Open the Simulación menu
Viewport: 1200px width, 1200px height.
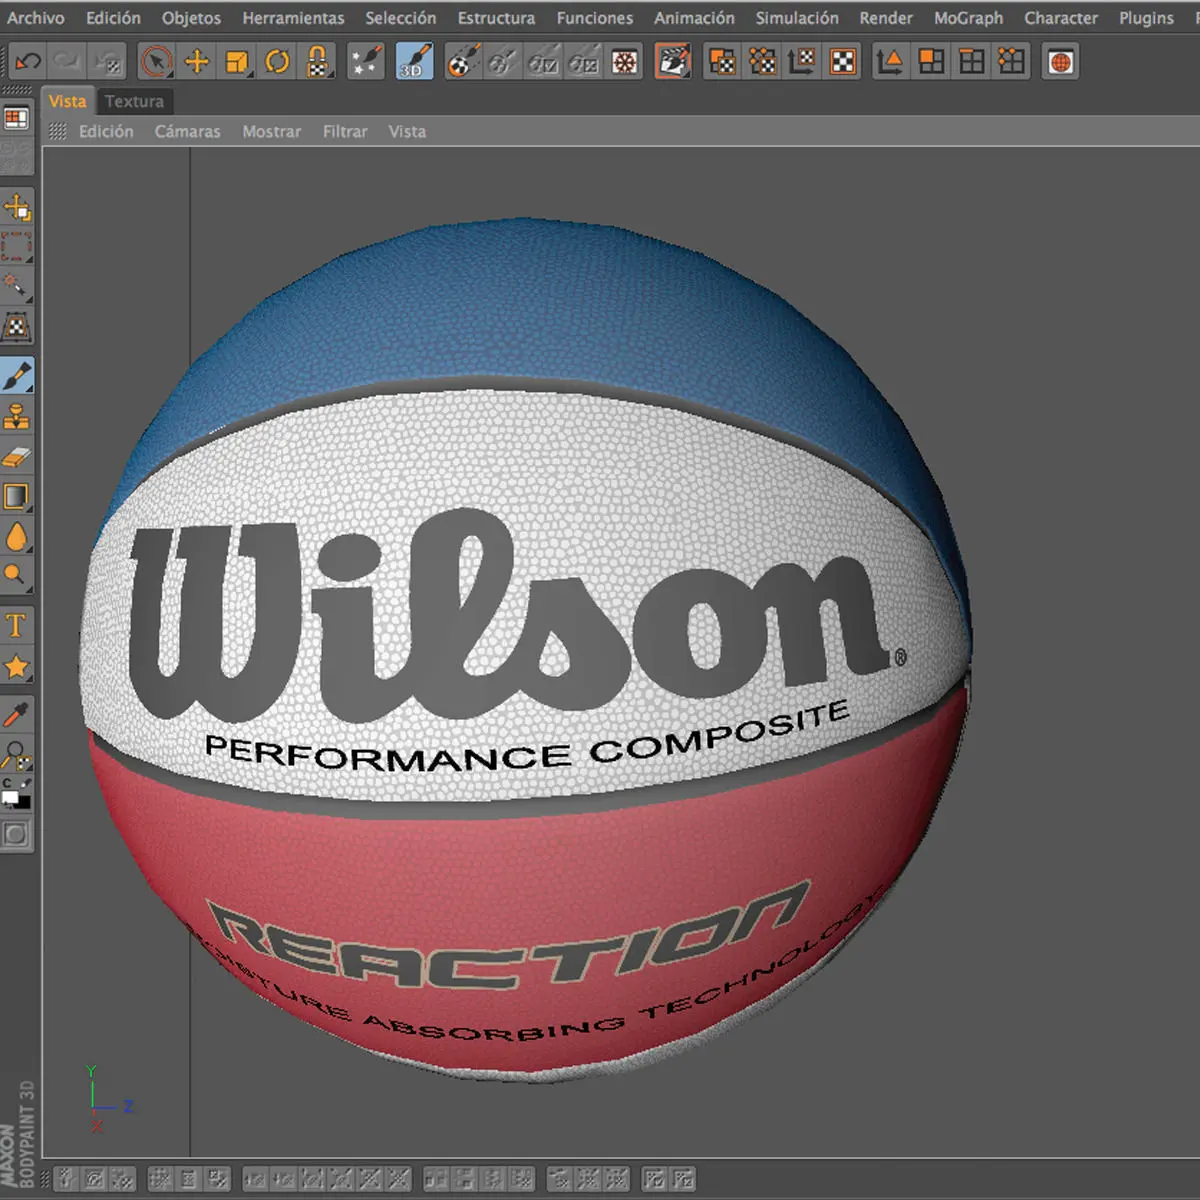coord(797,18)
